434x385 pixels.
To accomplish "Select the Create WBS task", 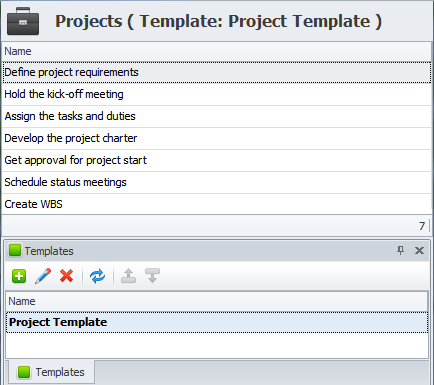I will coord(216,204).
